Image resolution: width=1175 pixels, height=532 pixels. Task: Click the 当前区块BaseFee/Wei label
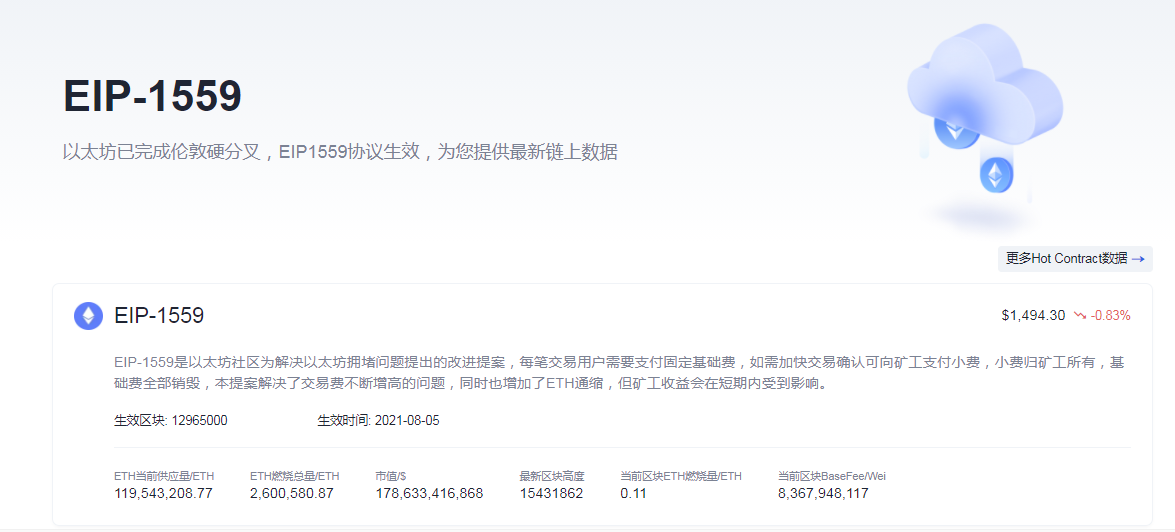pyautogui.click(x=833, y=476)
